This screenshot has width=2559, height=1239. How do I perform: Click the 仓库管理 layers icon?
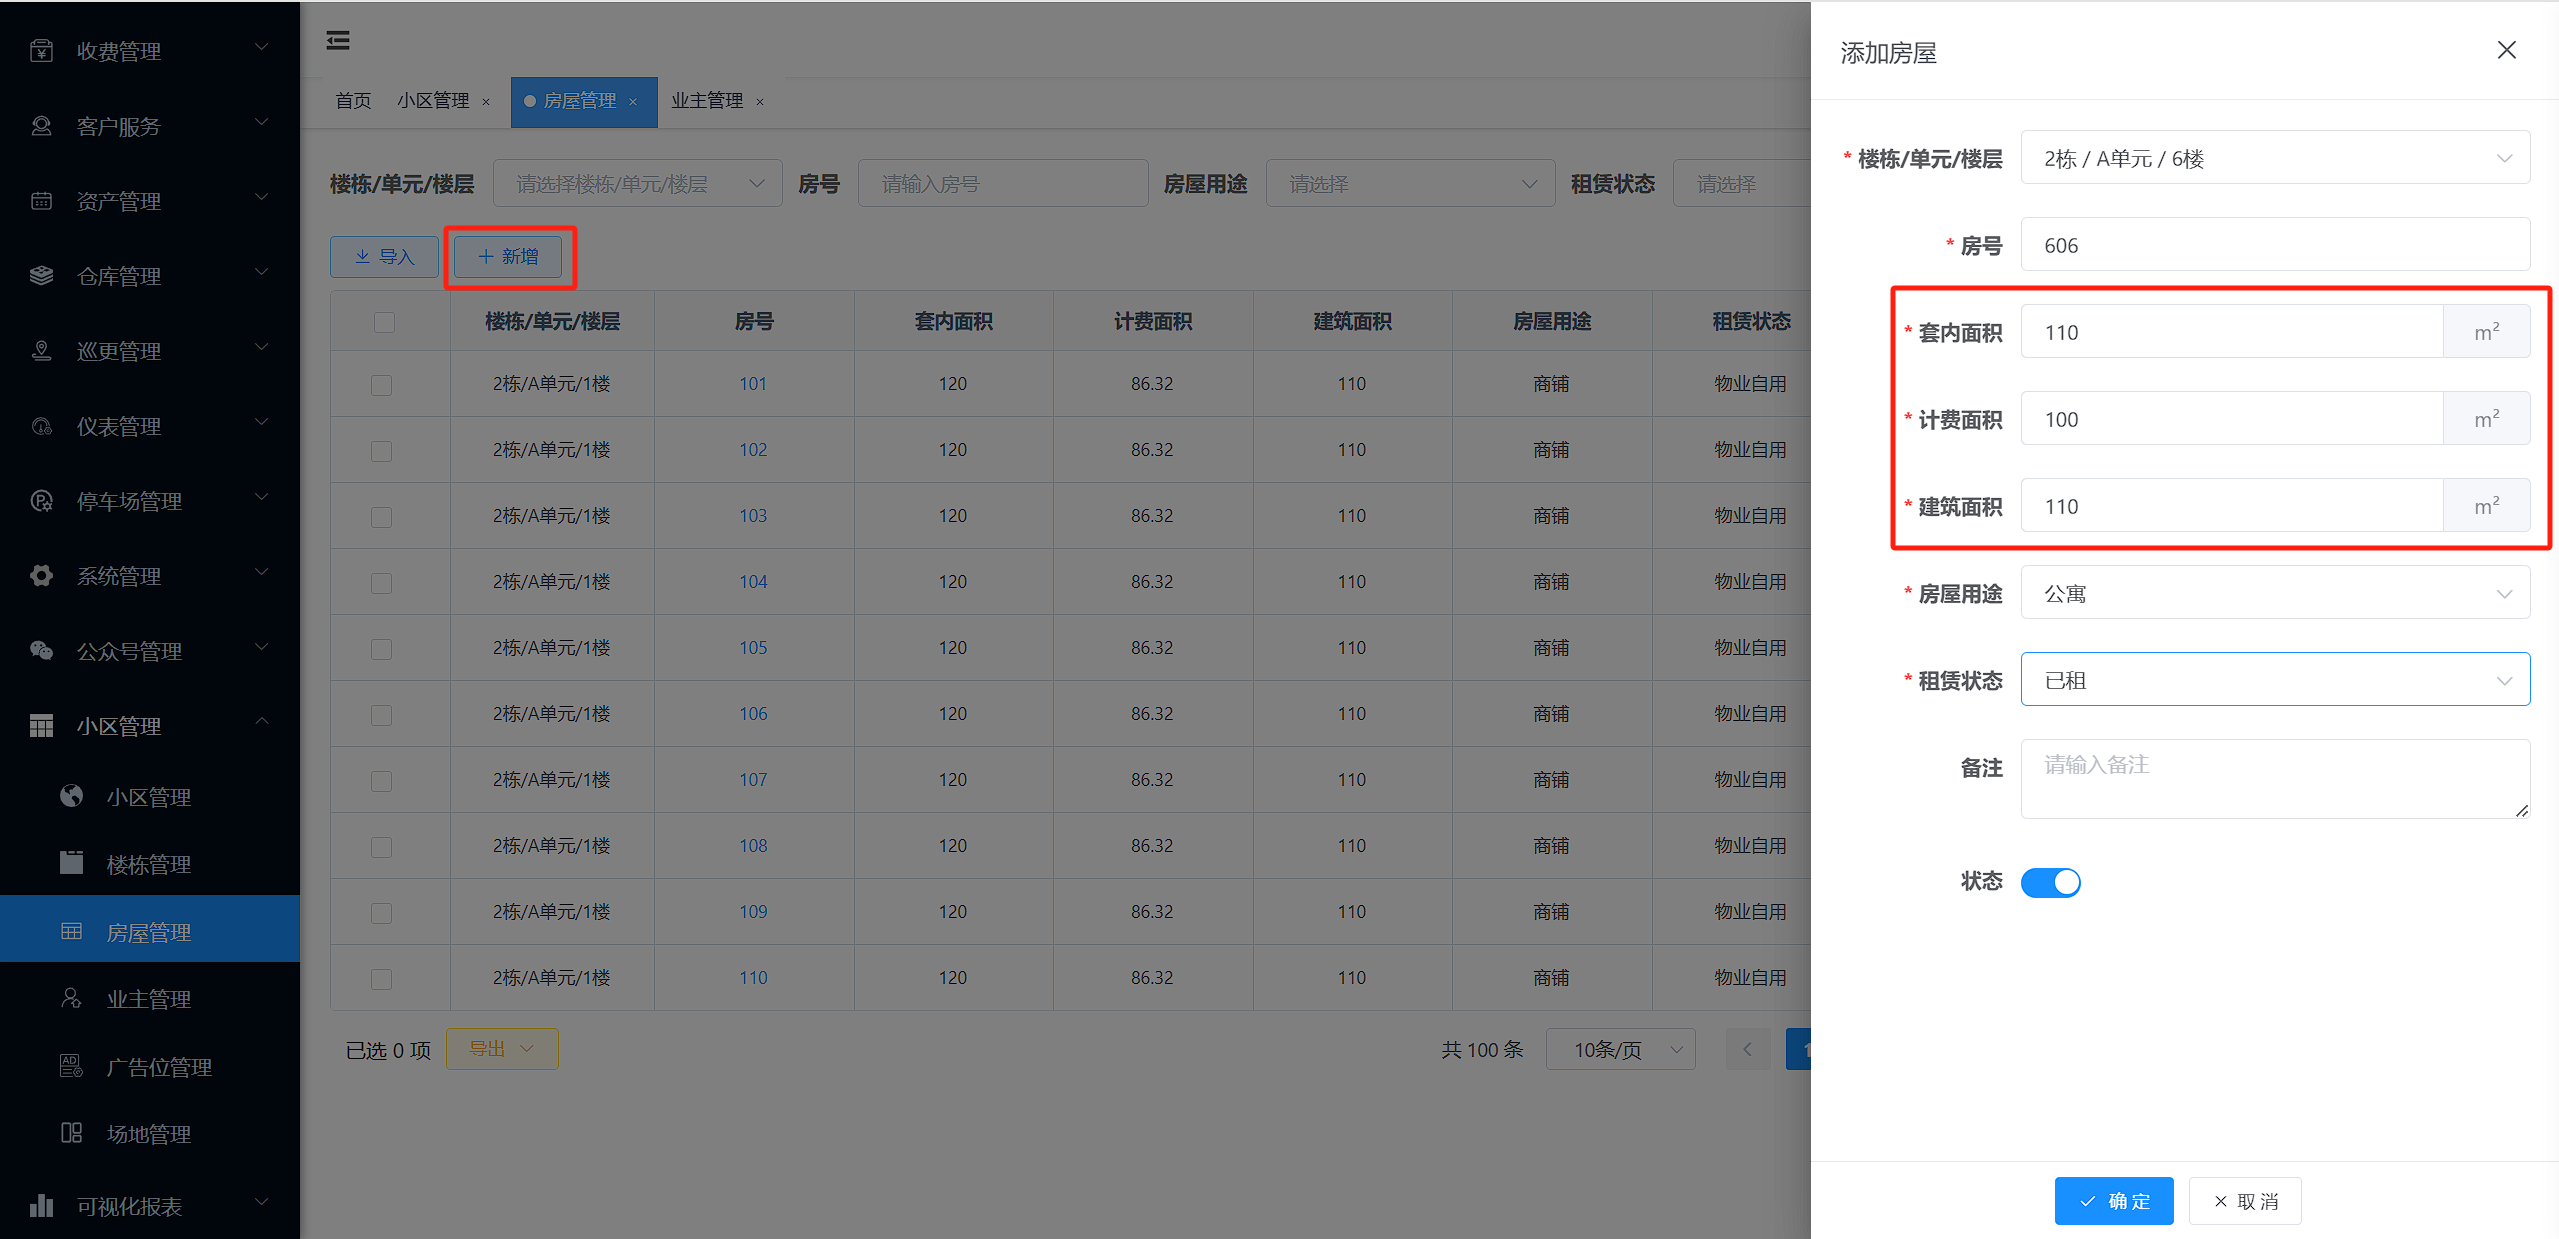click(41, 275)
